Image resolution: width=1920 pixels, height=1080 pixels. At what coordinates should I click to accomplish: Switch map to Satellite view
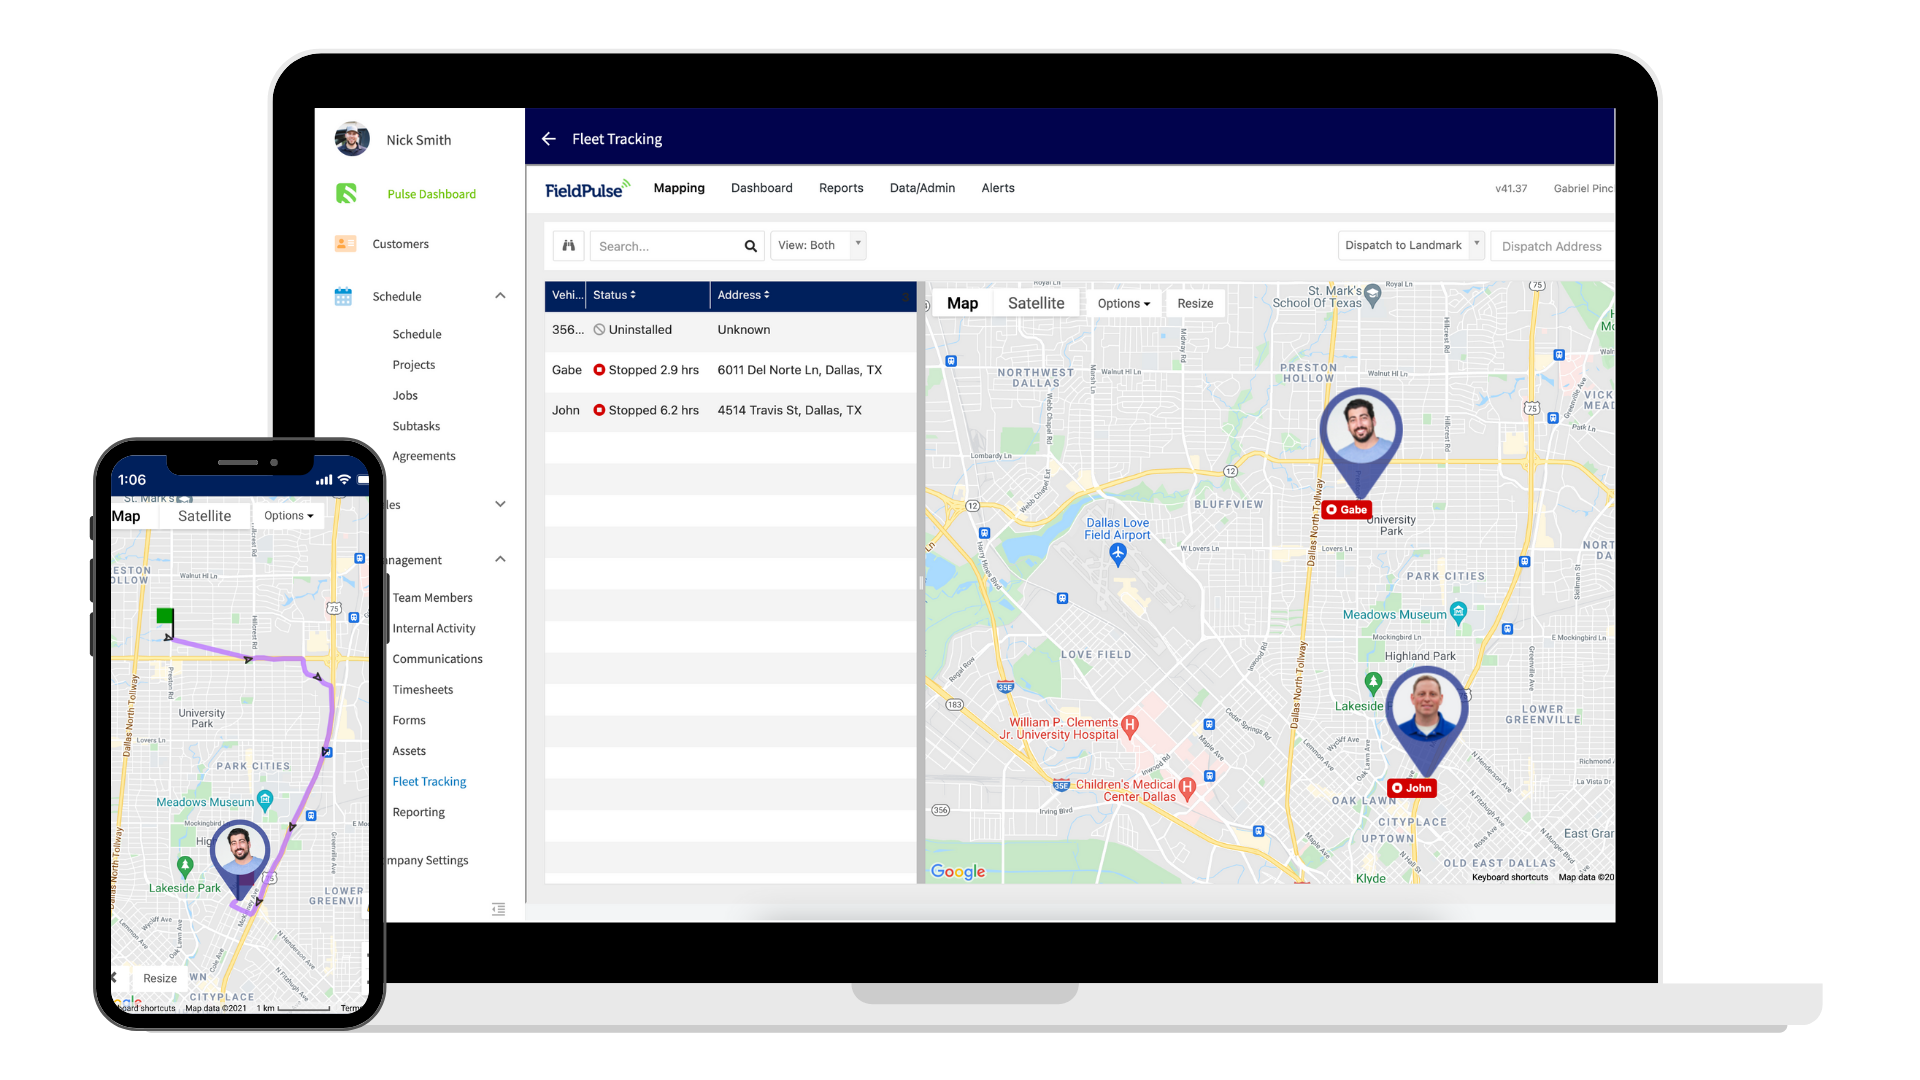coord(1035,303)
